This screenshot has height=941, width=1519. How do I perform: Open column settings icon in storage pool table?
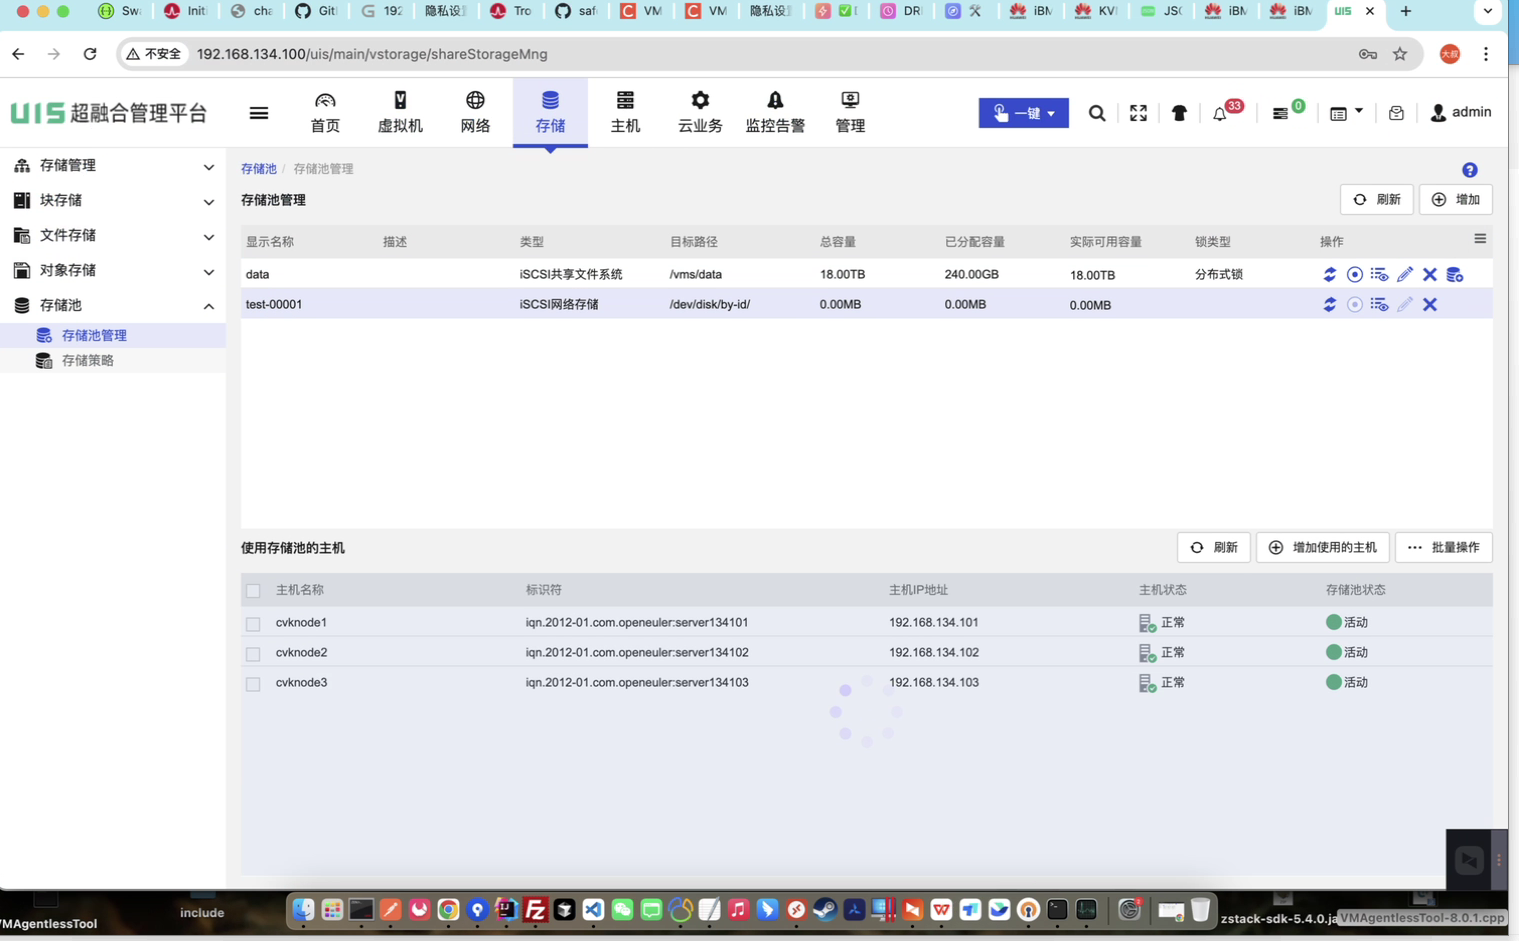(1480, 239)
